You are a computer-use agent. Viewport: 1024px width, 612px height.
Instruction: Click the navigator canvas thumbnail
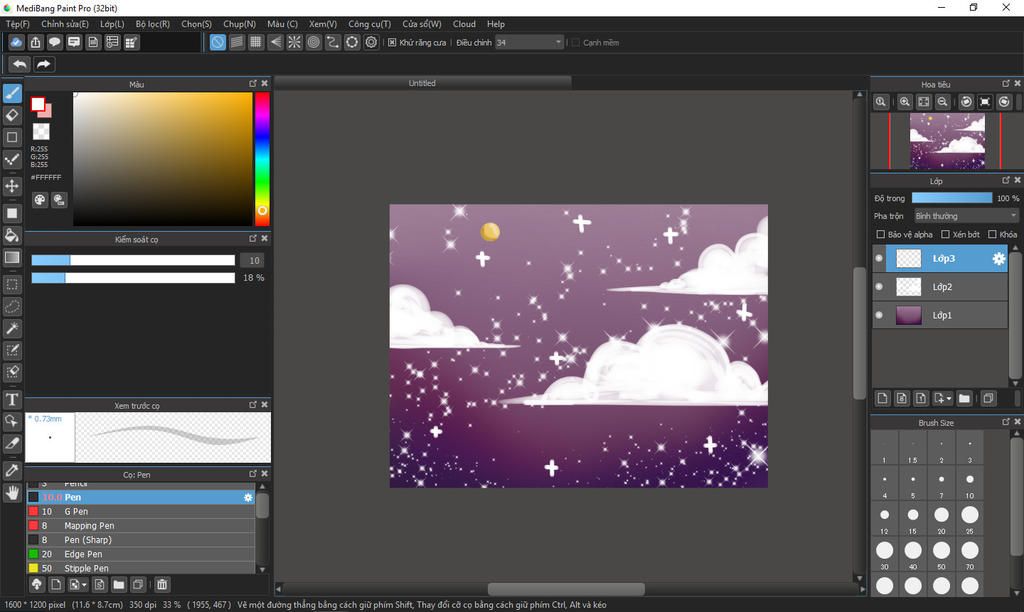948,141
